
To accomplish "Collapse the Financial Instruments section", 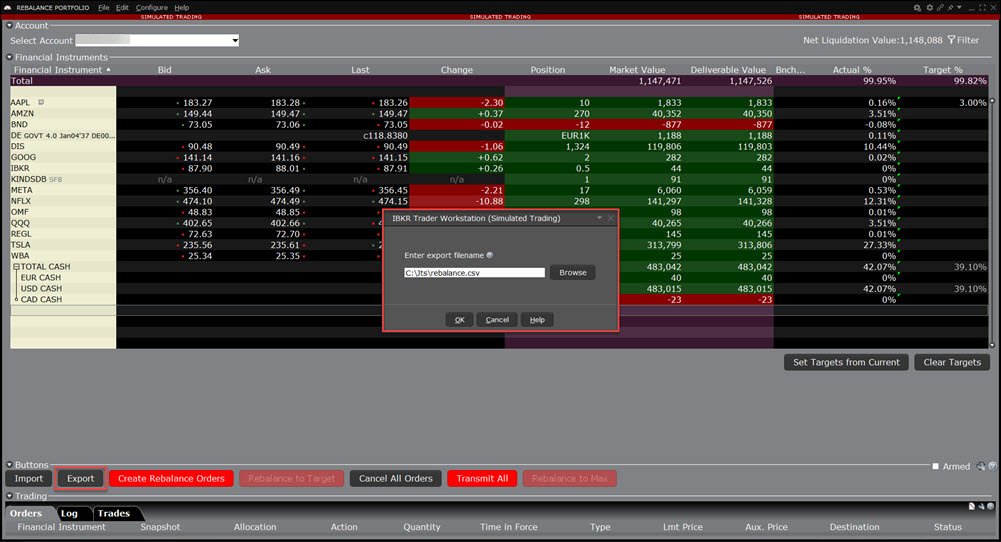I will (9, 57).
